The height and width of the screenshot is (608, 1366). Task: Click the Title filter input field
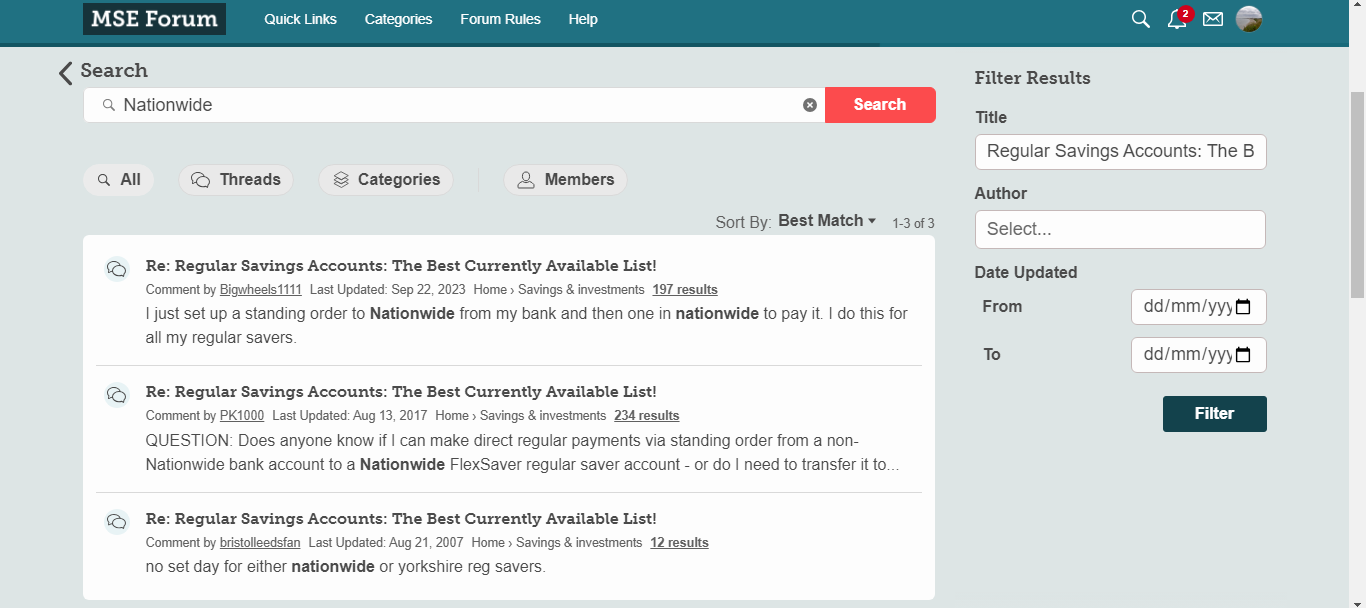[x=1120, y=152]
